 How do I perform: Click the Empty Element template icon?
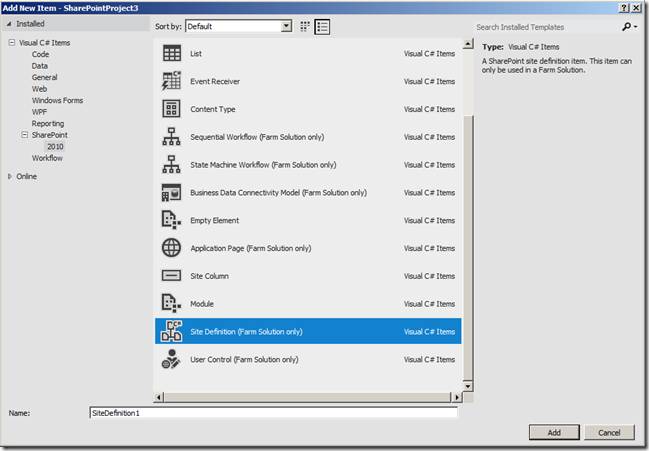(171, 220)
